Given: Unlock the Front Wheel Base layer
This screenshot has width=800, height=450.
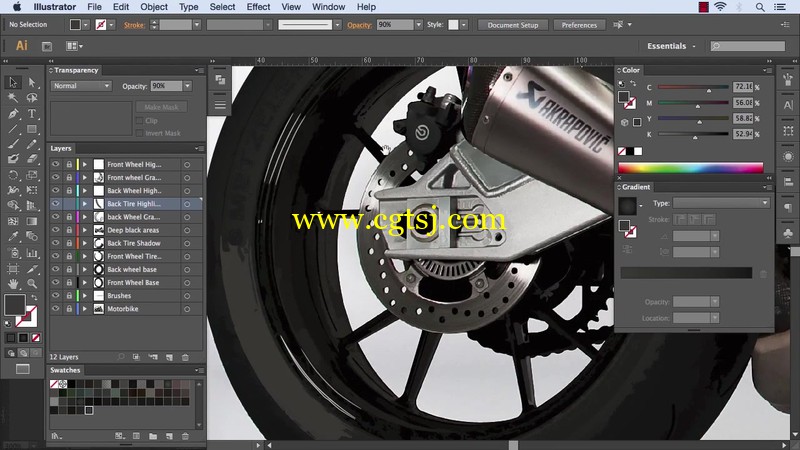Looking at the screenshot, I should pos(69,282).
